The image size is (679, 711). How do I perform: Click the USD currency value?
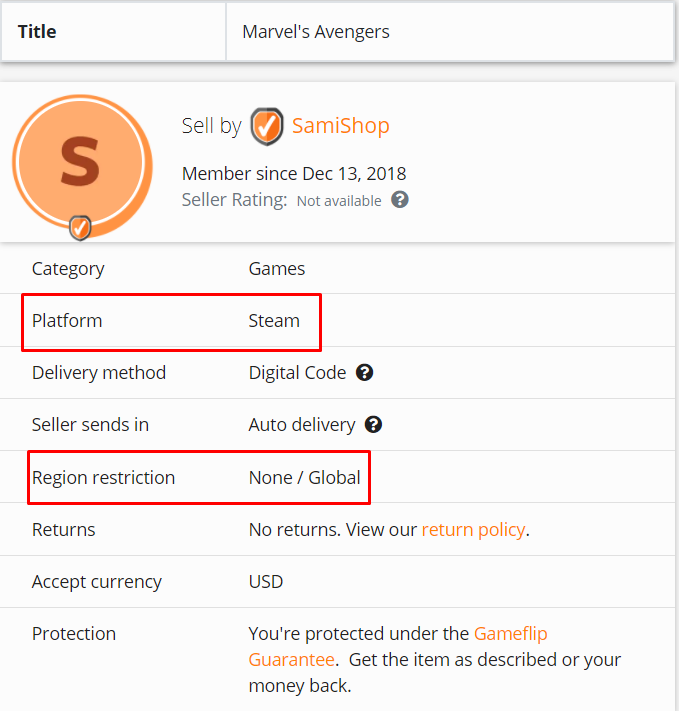tap(266, 582)
